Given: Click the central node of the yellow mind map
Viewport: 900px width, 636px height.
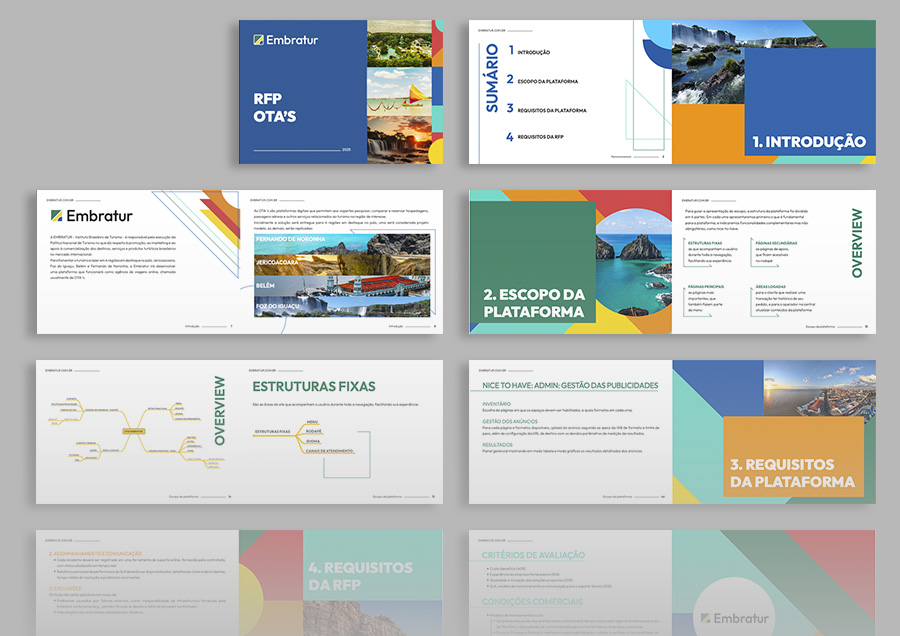Looking at the screenshot, I should pos(133,430).
